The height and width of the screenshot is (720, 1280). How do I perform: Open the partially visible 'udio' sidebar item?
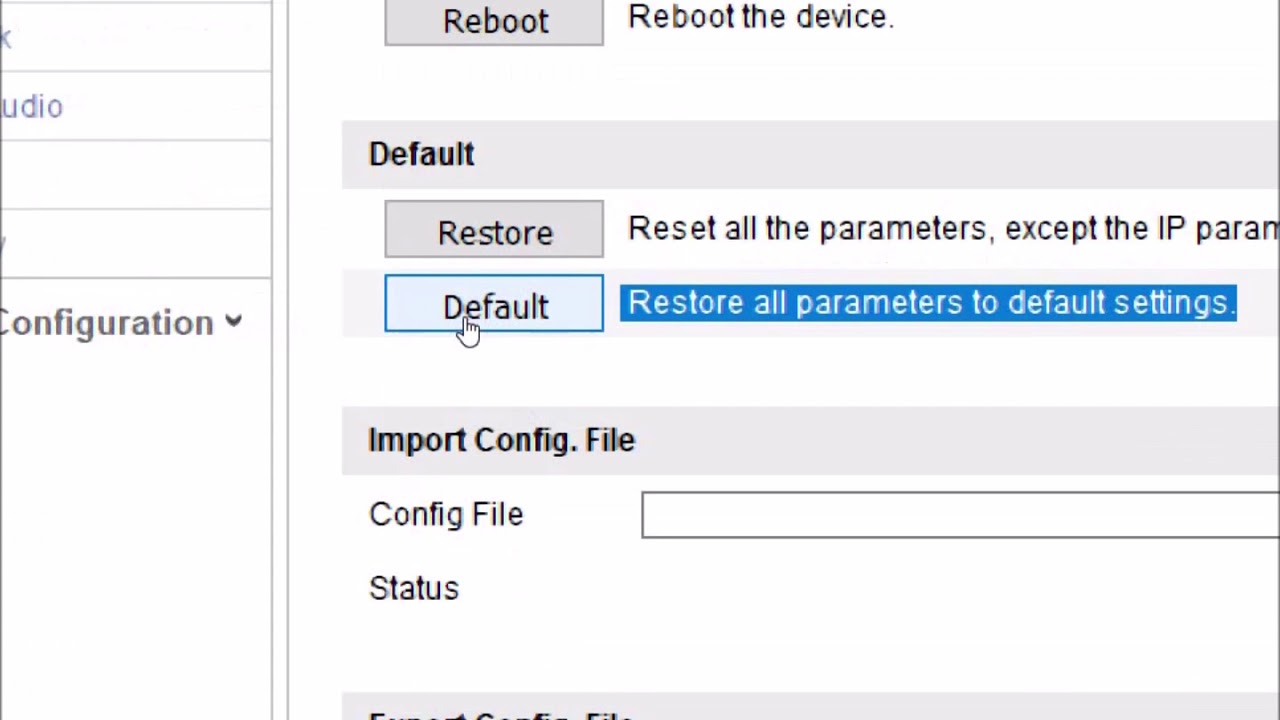coord(32,107)
